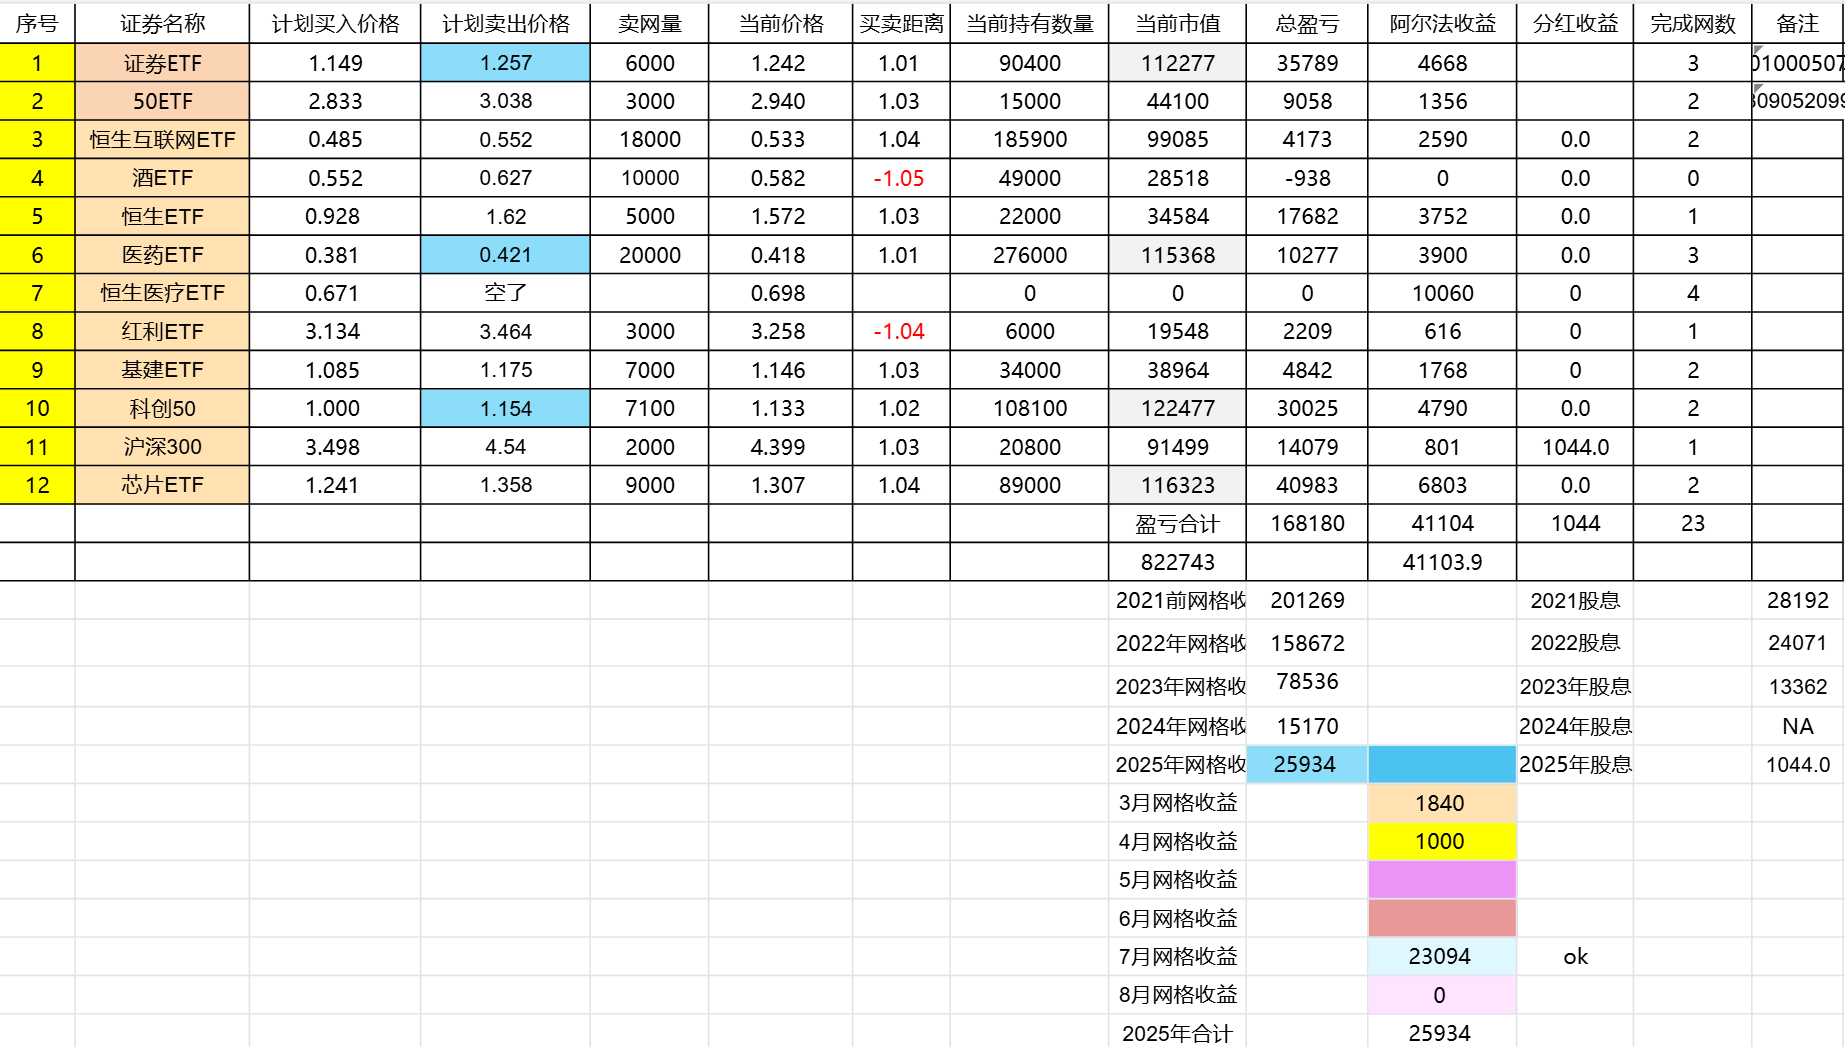
Task: Select the NA value for 2024年股息
Action: point(1797,727)
